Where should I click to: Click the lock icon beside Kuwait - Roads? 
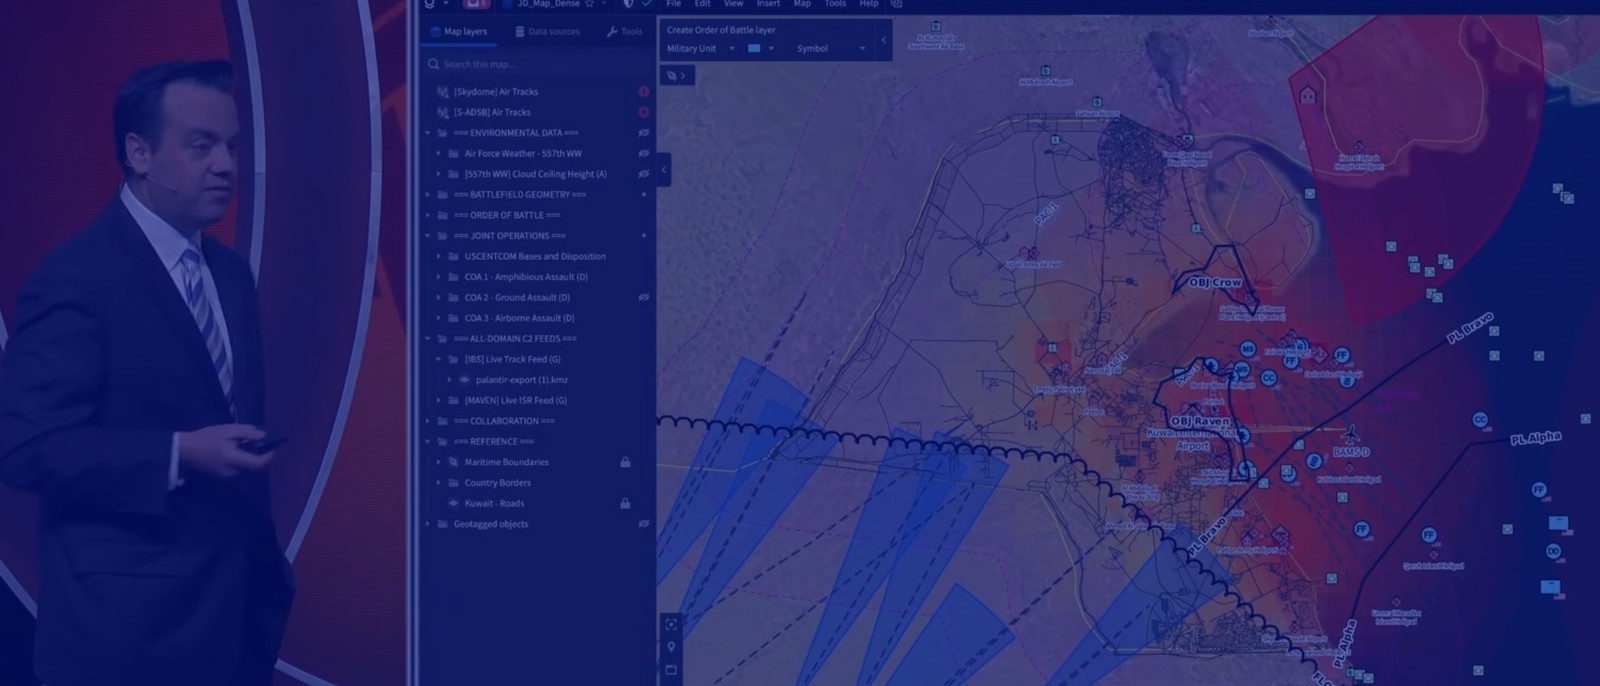(625, 503)
